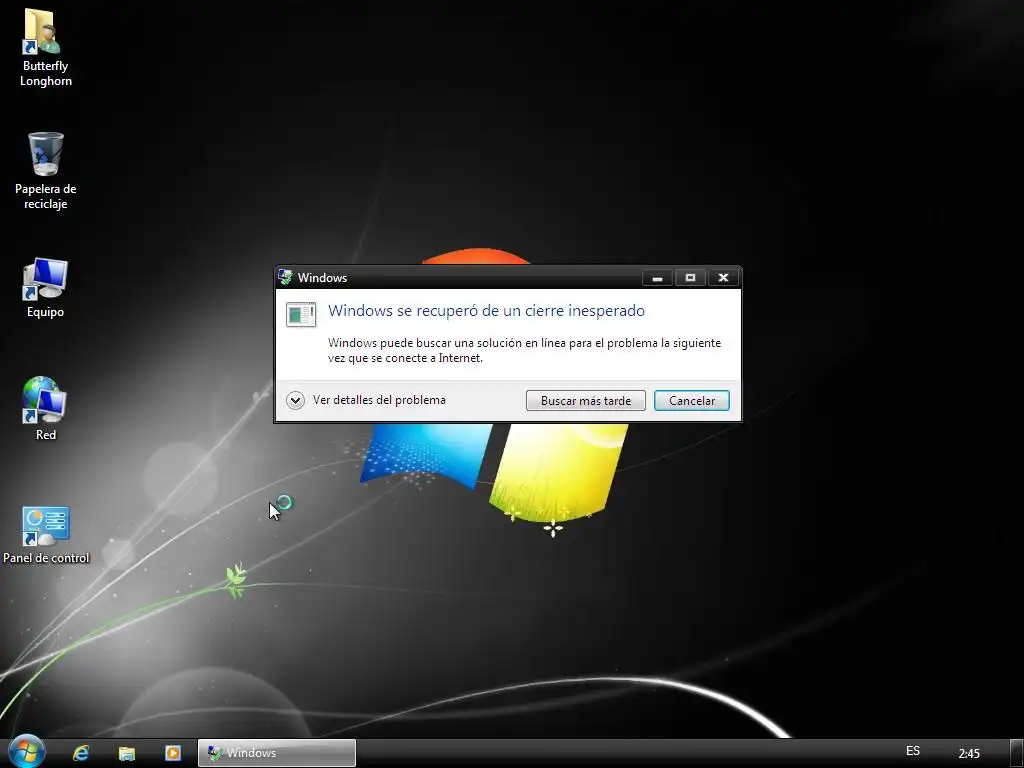
Task: Open Windows Explorer folder taskbar icon
Action: click(127, 753)
